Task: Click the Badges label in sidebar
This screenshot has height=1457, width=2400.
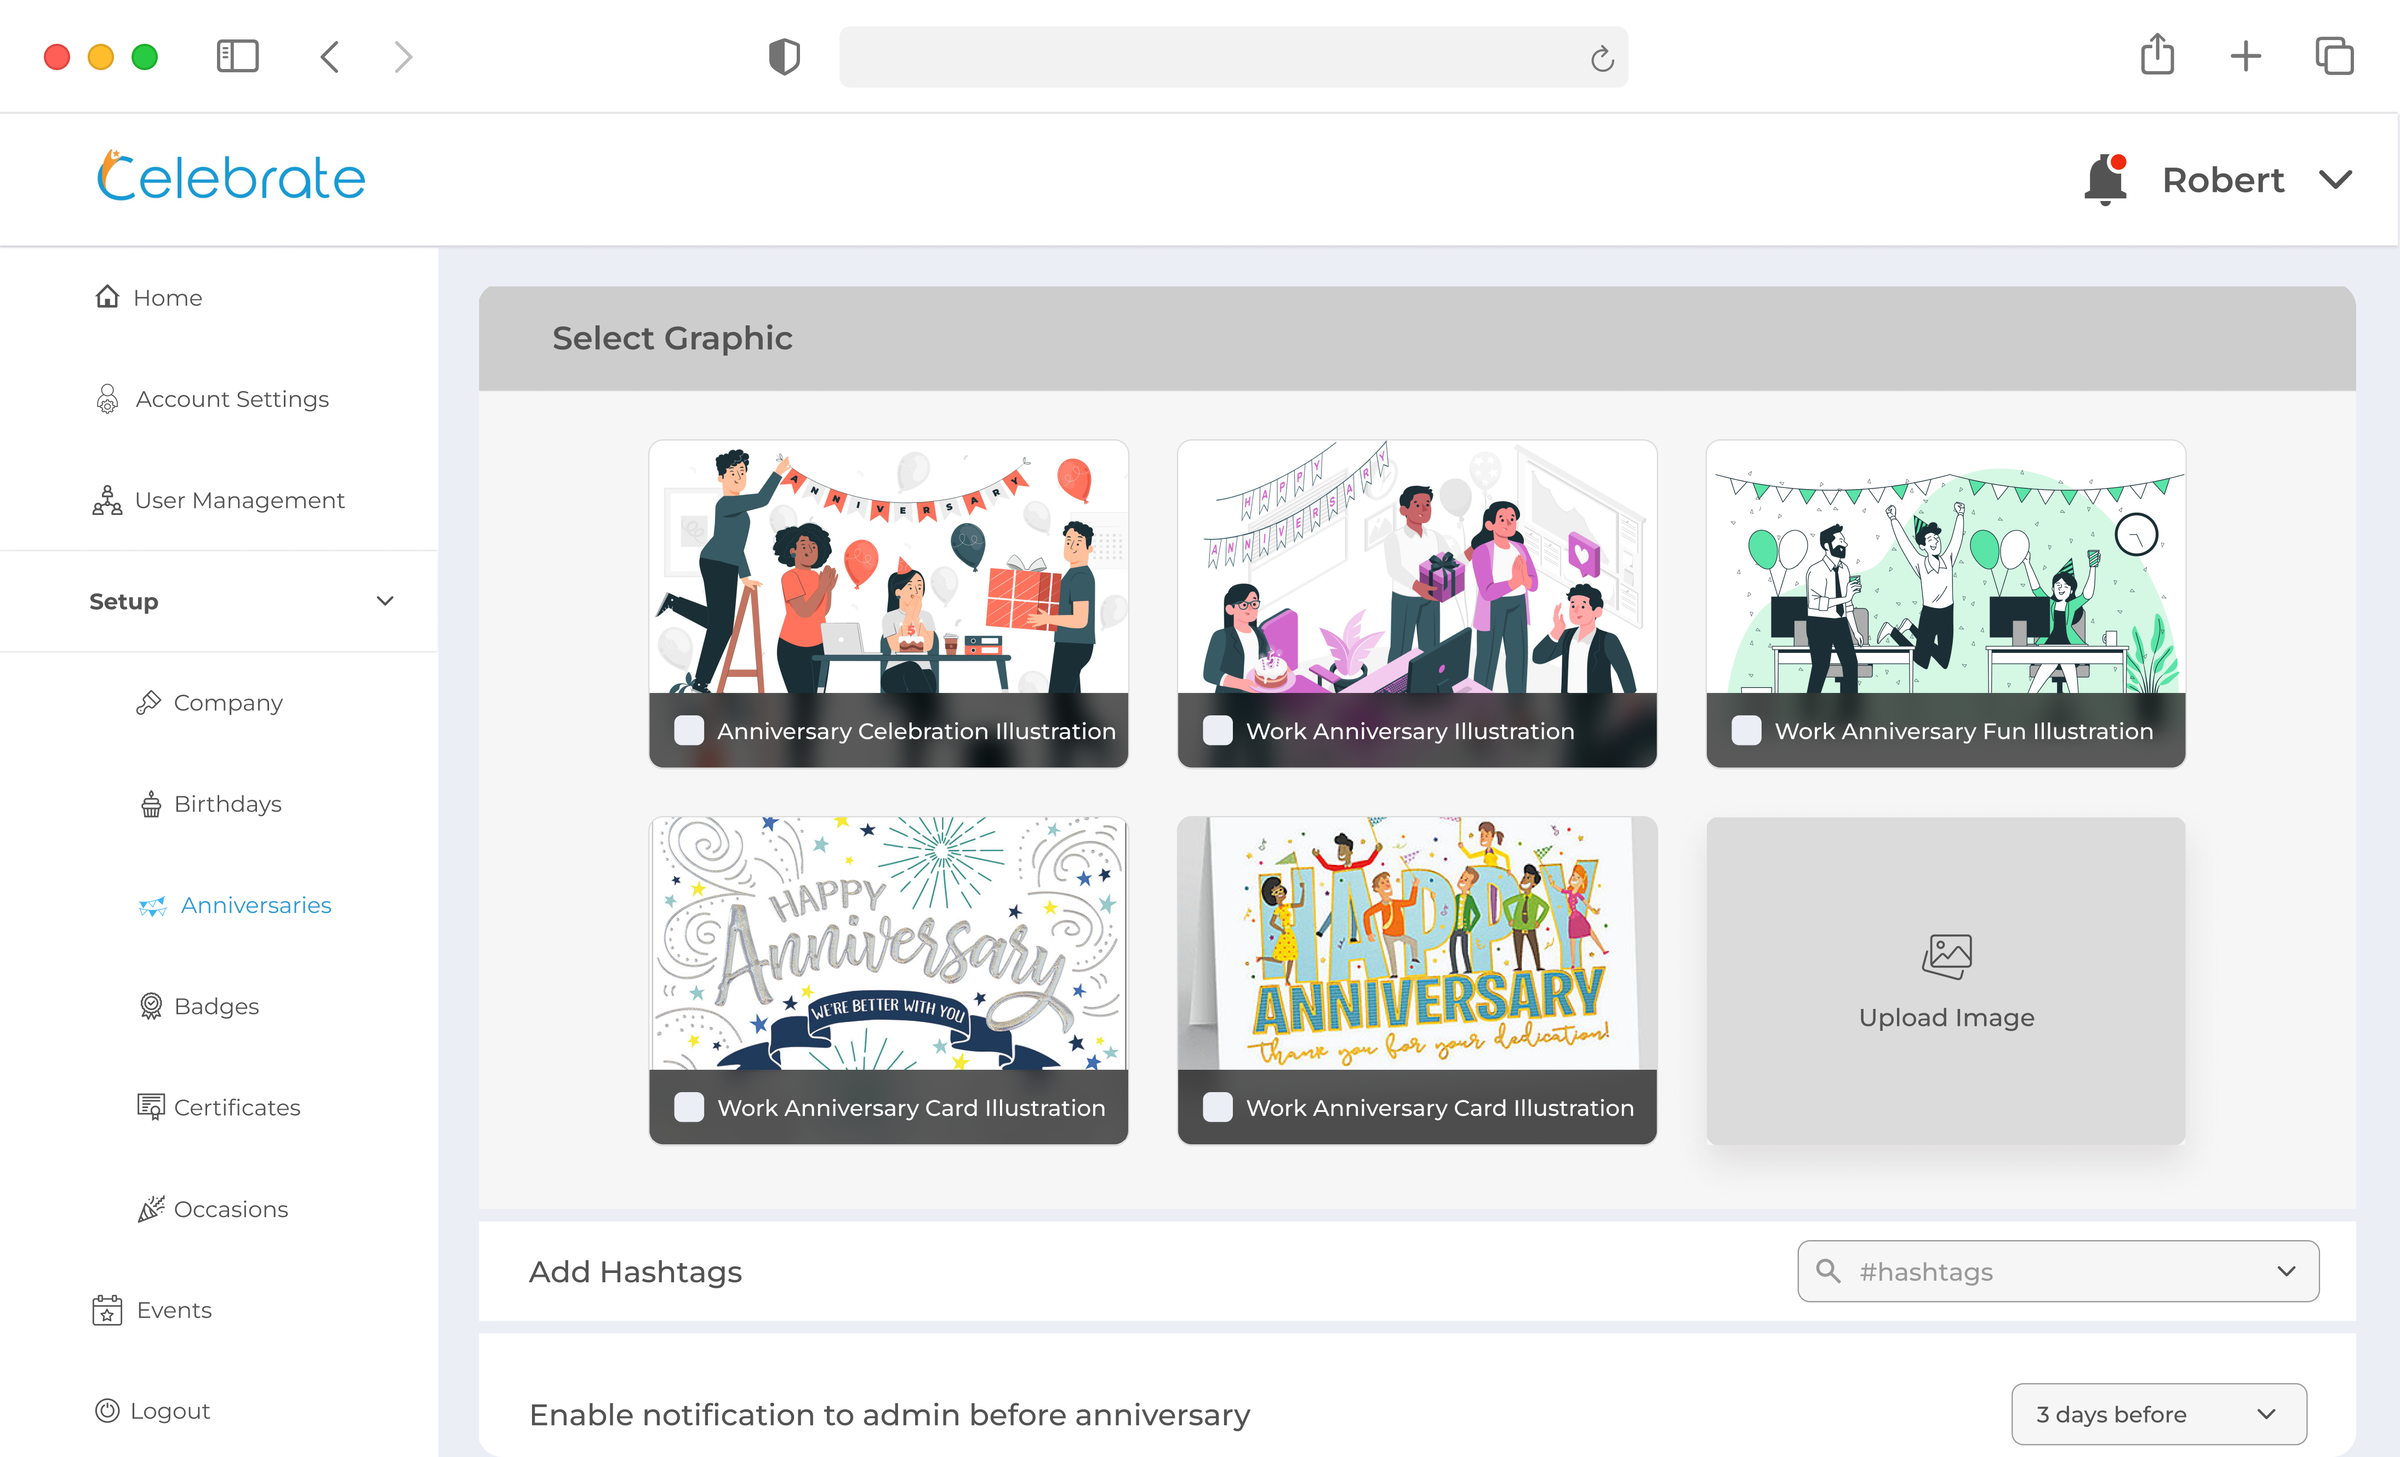Action: pyautogui.click(x=217, y=1006)
